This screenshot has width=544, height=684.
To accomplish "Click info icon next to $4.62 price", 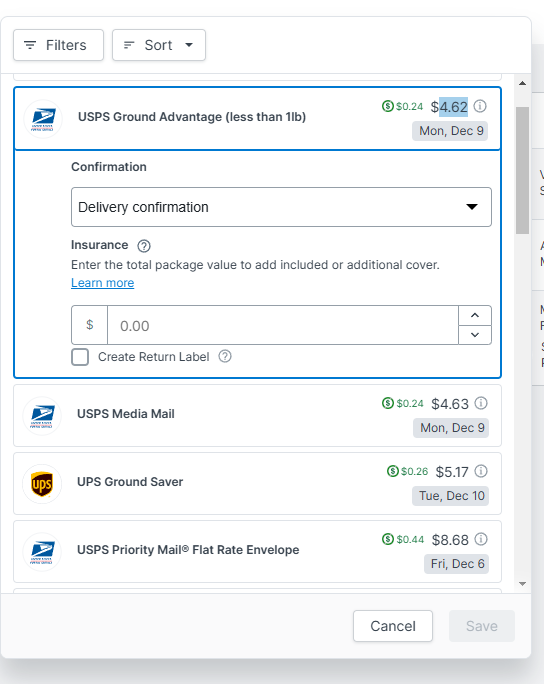I will point(480,106).
